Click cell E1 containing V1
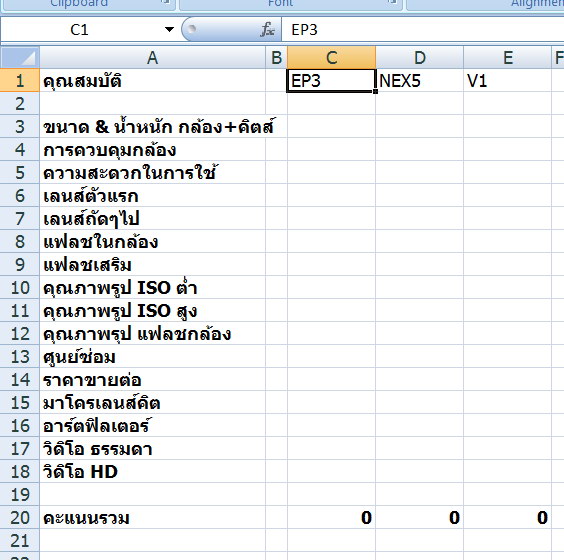Viewport: 564px width, 560px height. (x=508, y=81)
